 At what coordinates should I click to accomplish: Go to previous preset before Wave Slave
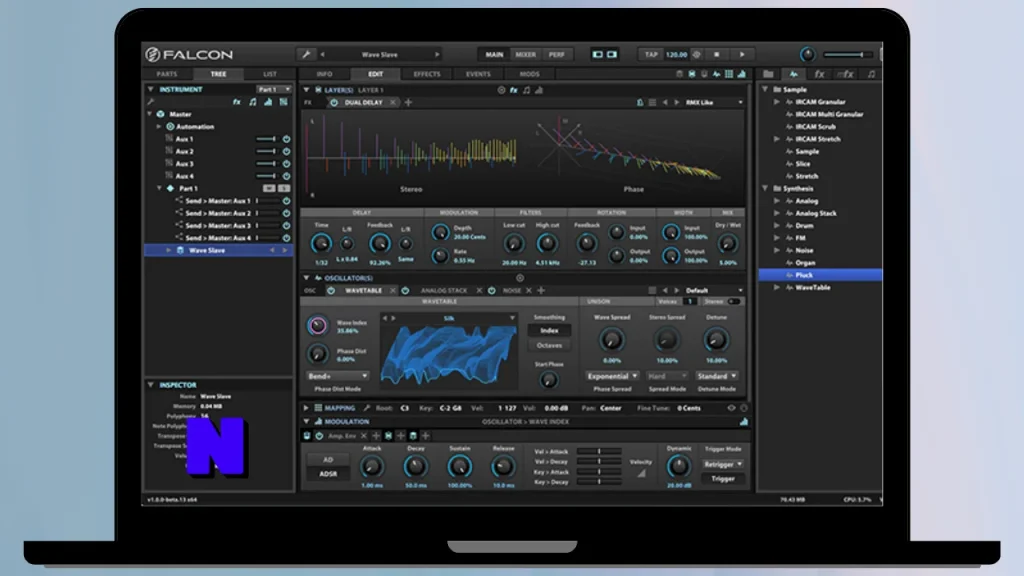(x=323, y=55)
